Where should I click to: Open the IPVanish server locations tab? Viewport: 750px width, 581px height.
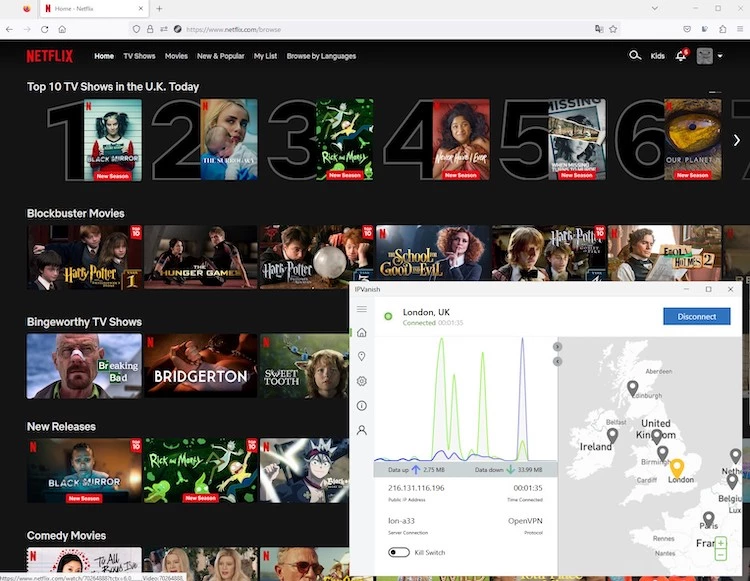coord(361,357)
